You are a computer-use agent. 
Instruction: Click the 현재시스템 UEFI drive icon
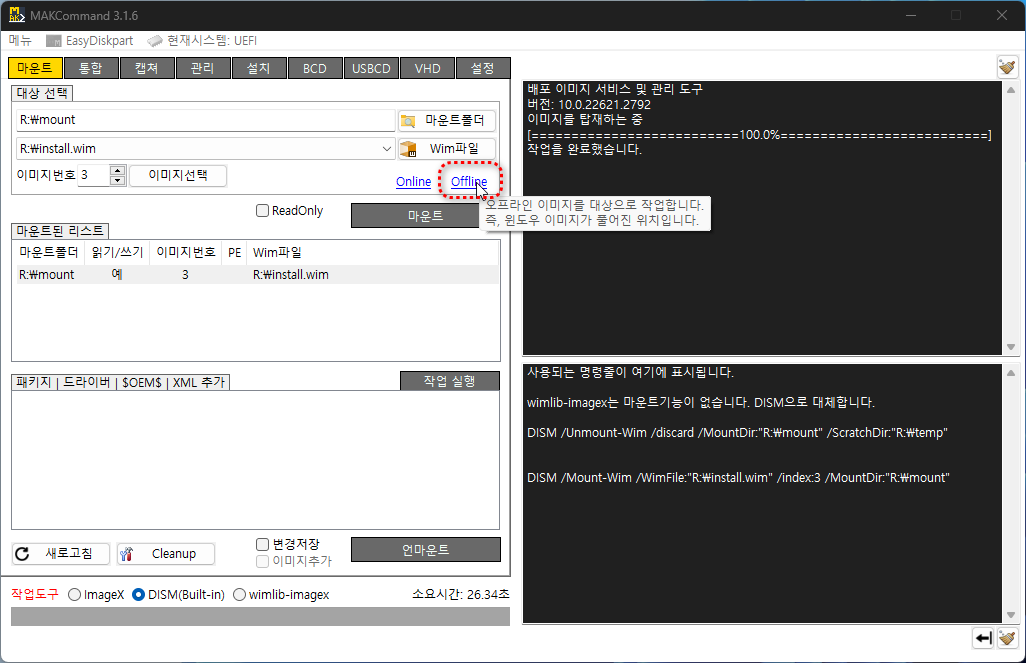pos(154,41)
